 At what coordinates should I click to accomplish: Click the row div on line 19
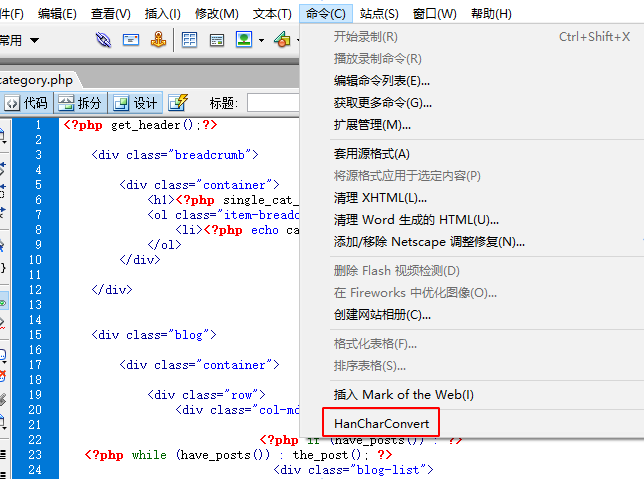click(x=206, y=395)
